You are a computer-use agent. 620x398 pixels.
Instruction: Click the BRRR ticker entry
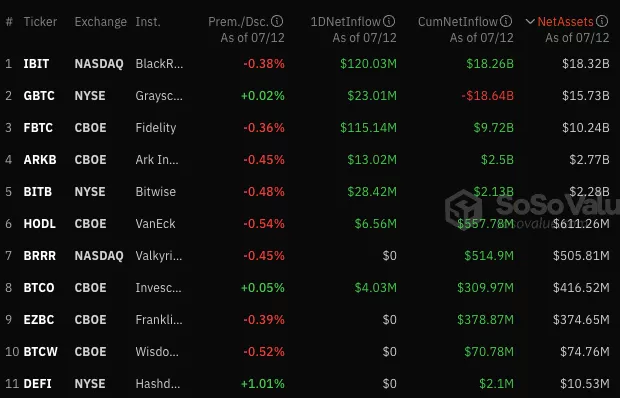point(40,256)
